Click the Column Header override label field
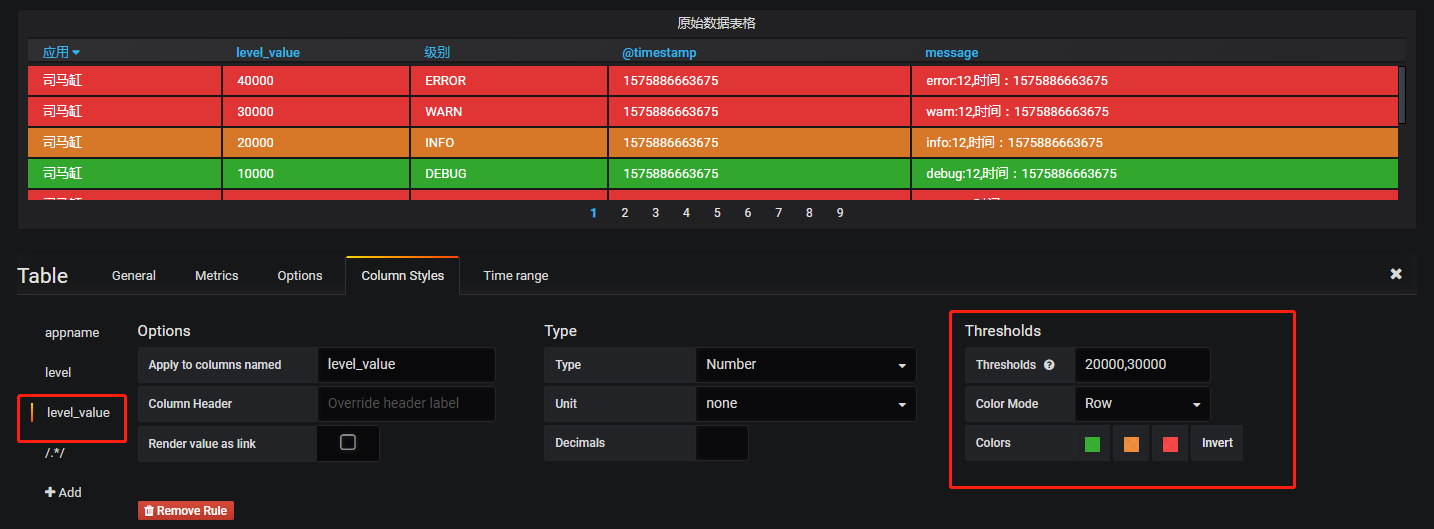1434x529 pixels. click(406, 404)
